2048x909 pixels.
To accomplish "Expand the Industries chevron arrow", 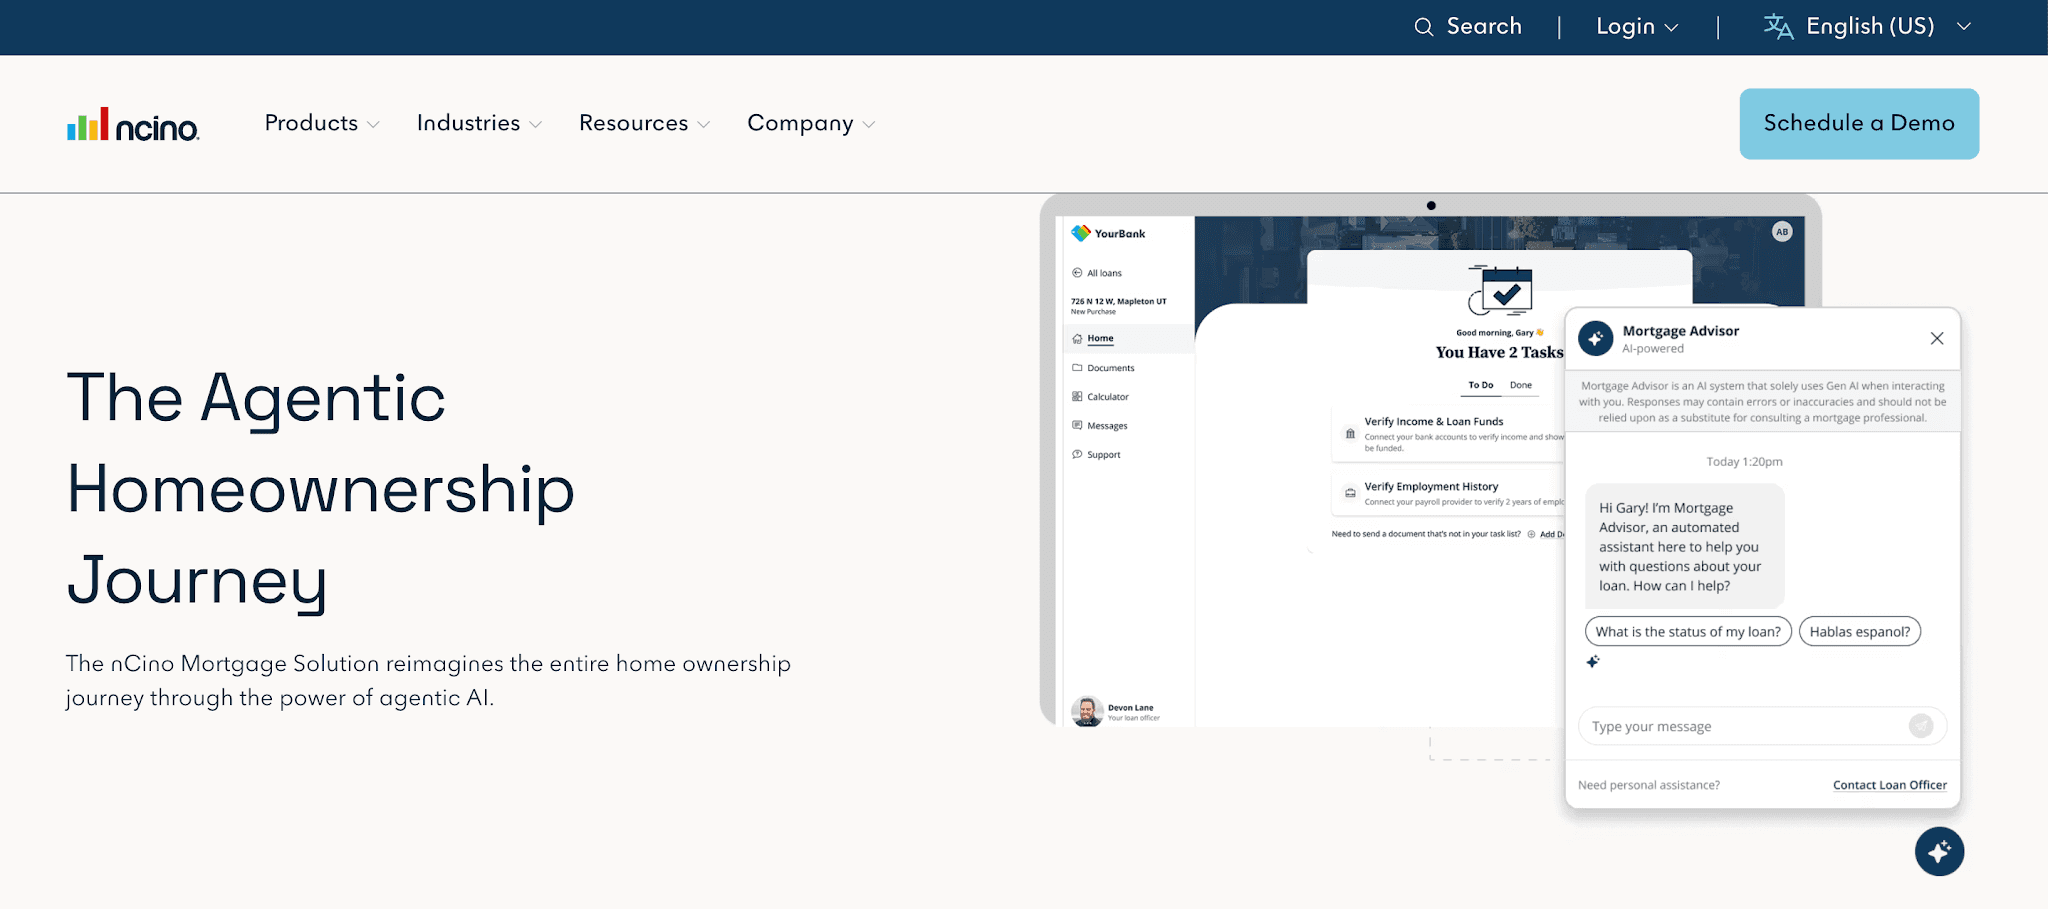I will tap(535, 125).
